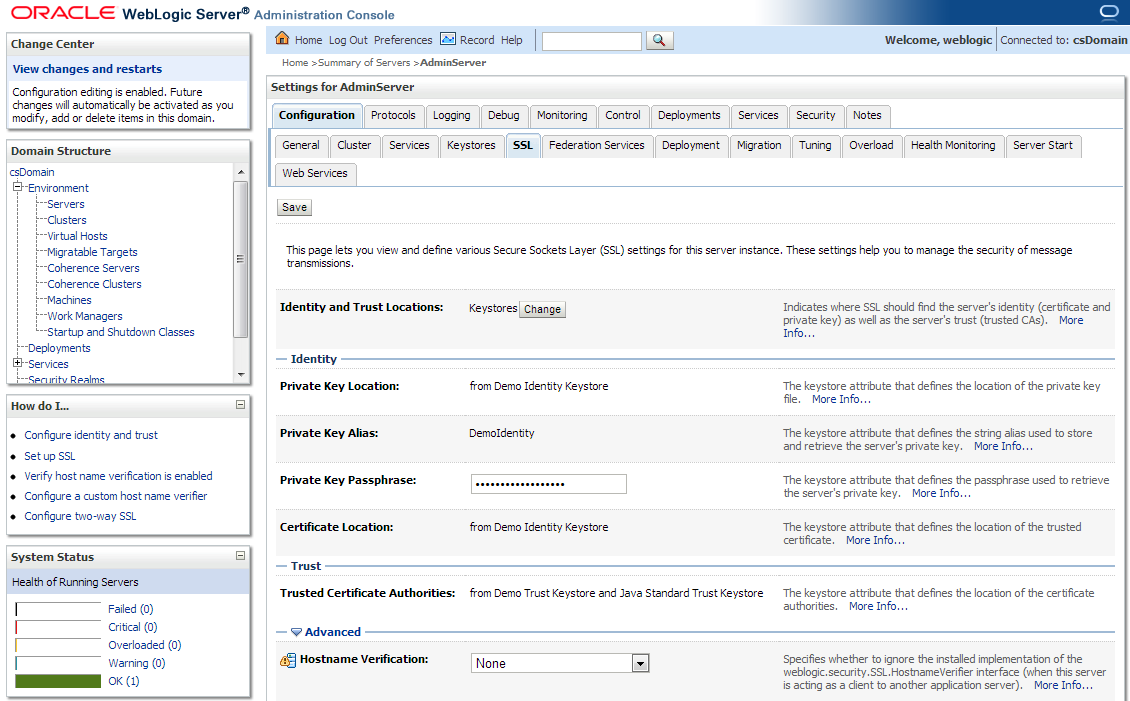Collapse the How do I panel
The height and width of the screenshot is (701, 1130).
coord(241,404)
